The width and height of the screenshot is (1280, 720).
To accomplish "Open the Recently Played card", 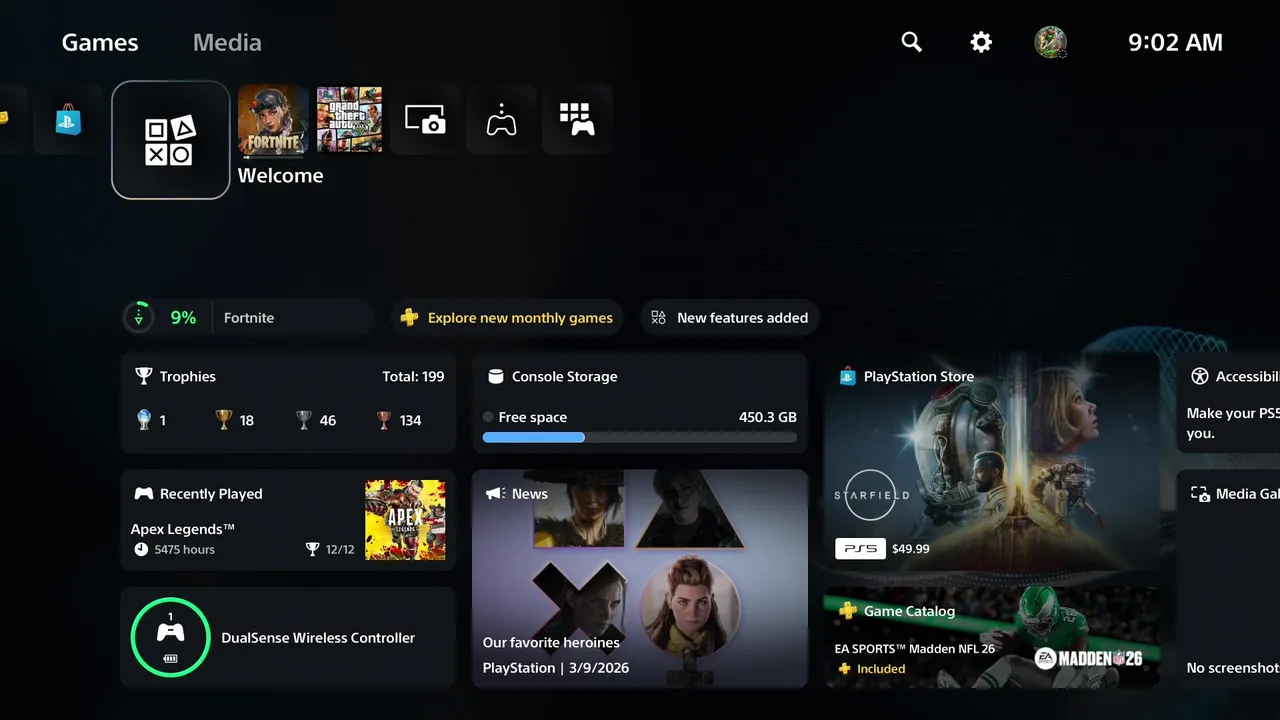I will [x=288, y=520].
